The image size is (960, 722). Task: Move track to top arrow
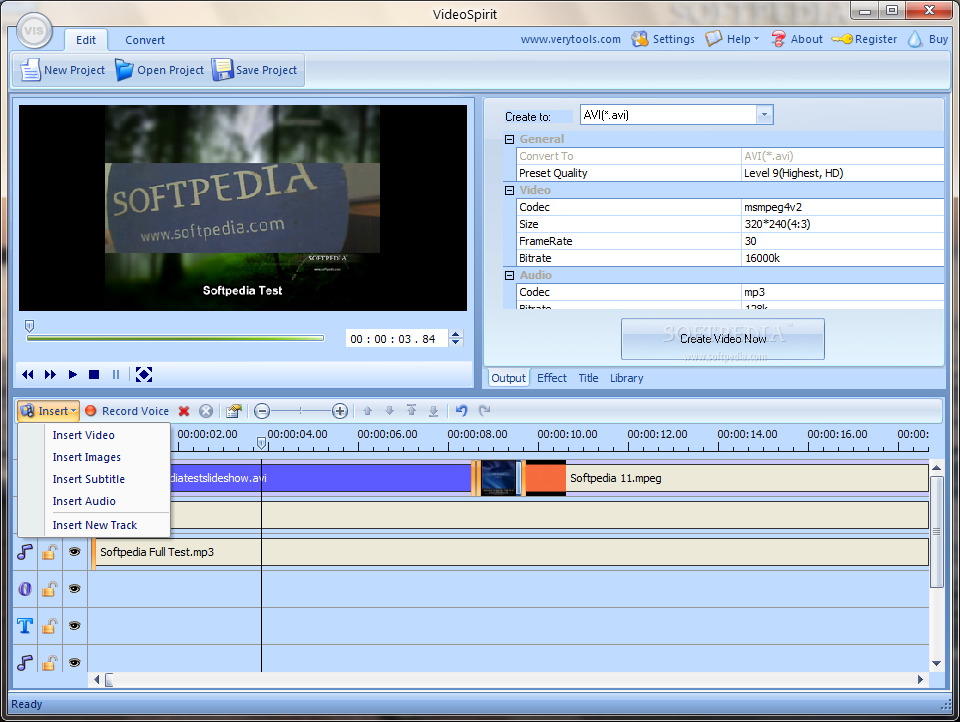(411, 411)
